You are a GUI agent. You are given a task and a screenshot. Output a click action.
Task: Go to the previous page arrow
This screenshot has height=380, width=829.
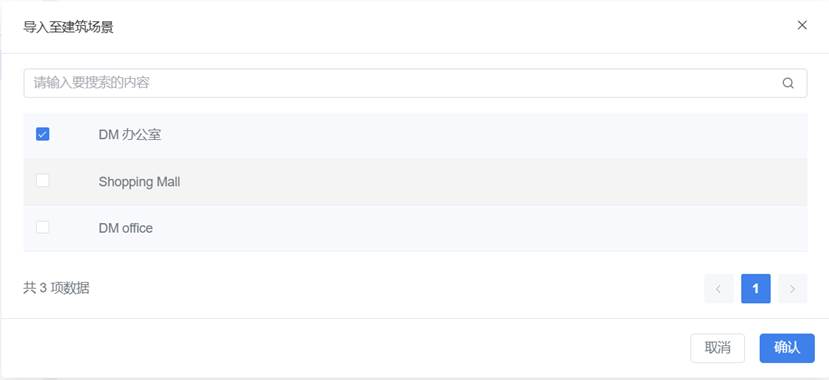coord(719,289)
